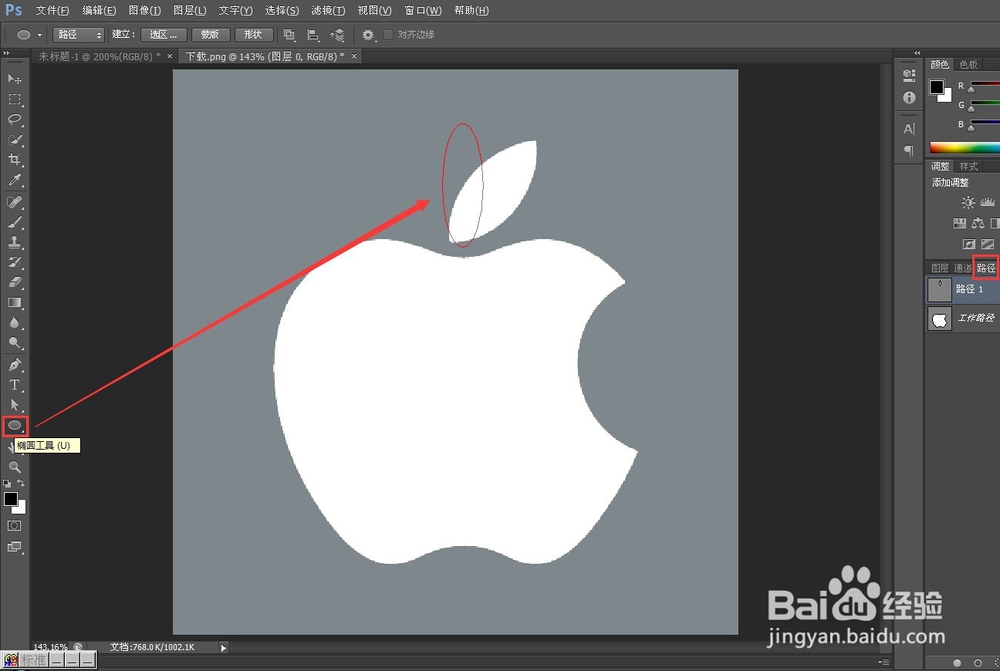Select the Path Selection tool
Screen dimensions: 1000x671
click(x=15, y=405)
